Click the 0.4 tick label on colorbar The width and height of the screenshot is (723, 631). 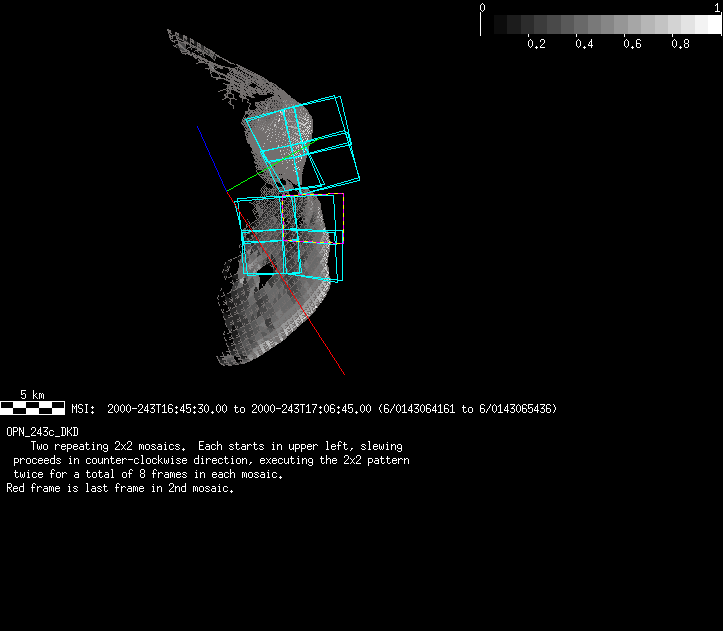tap(584, 44)
